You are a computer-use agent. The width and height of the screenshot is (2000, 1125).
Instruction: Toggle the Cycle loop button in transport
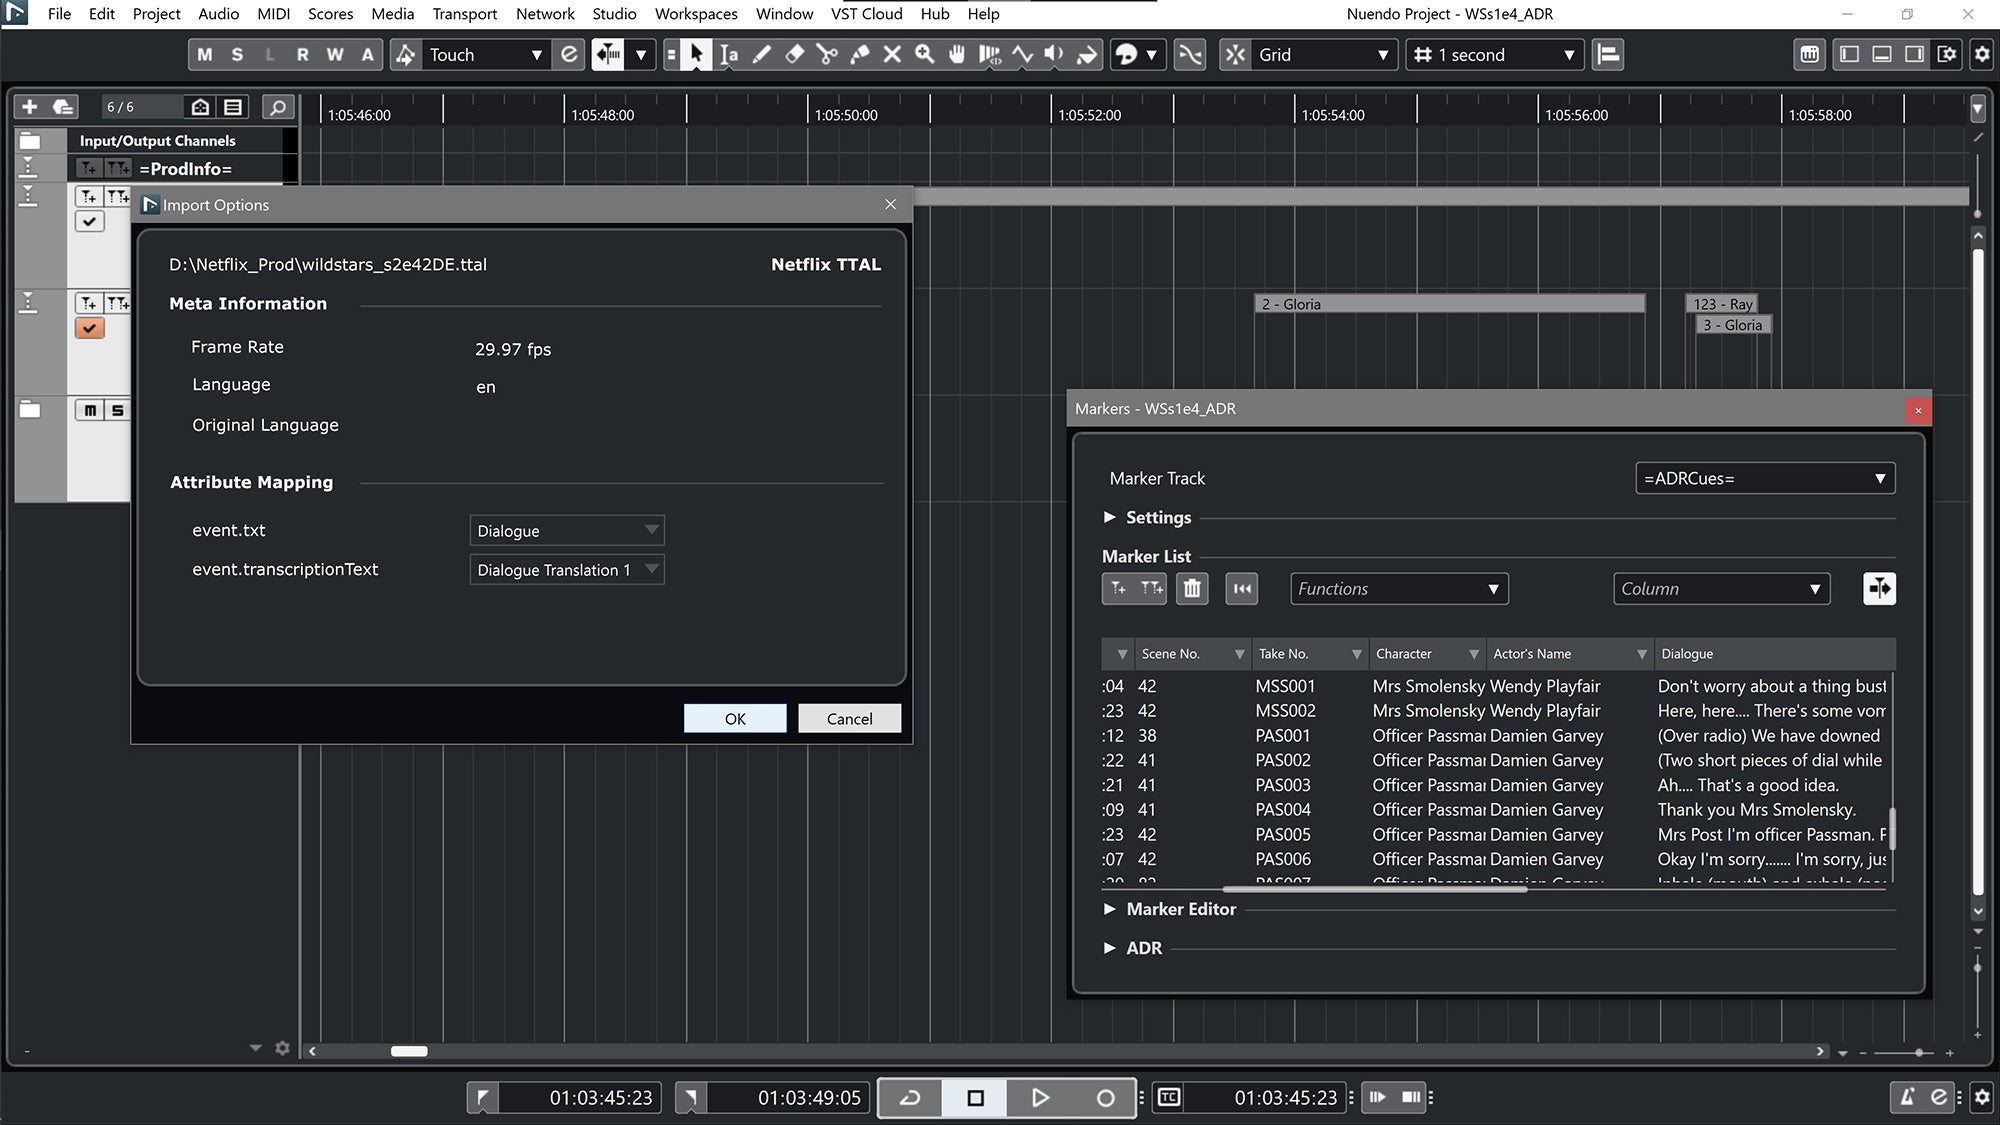(x=910, y=1098)
